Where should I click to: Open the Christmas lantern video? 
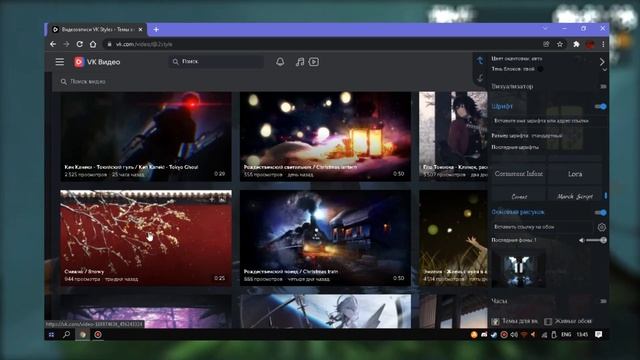click(325, 136)
